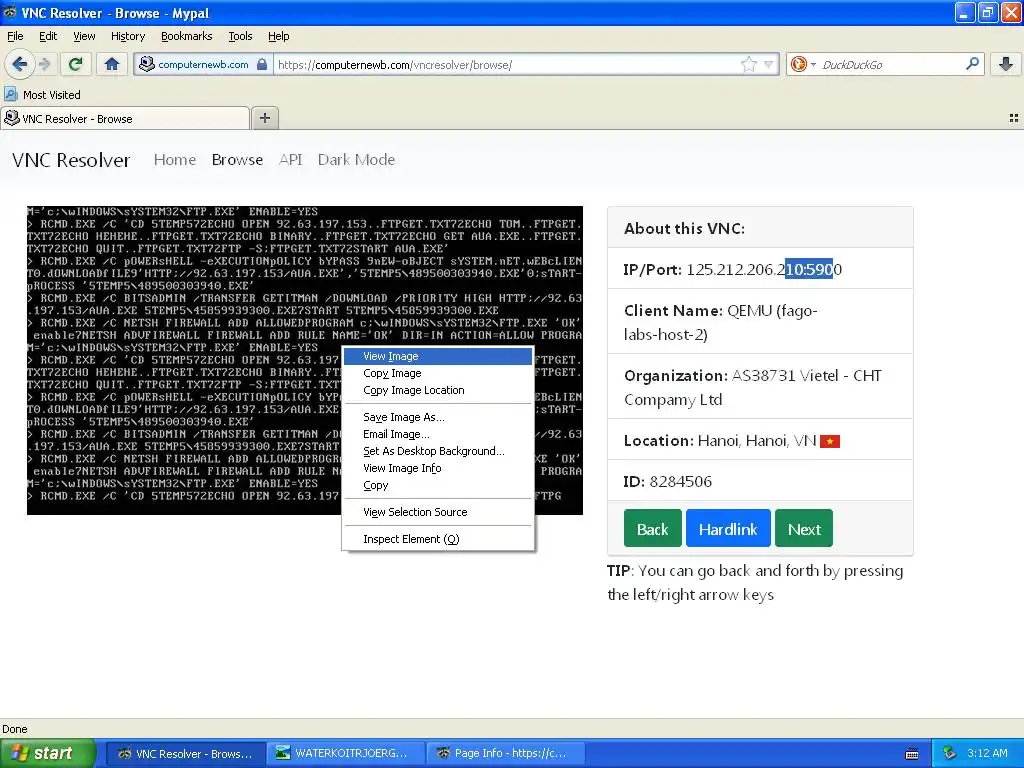This screenshot has width=1024, height=768.
Task: Toggle Dark Mode in the navbar
Action: (356, 159)
